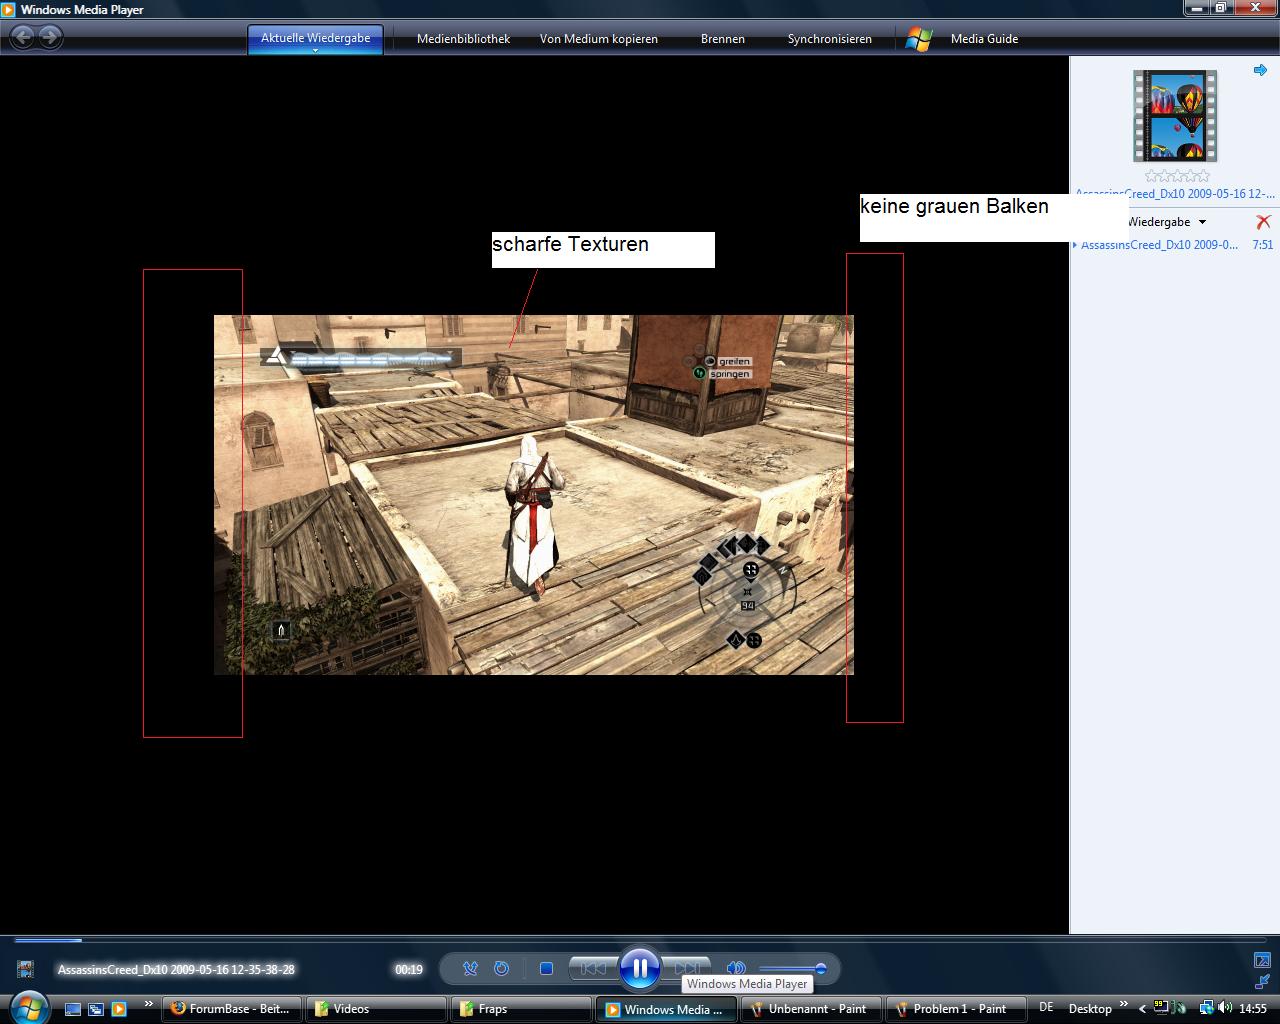Adjust the volume slider

pos(791,968)
